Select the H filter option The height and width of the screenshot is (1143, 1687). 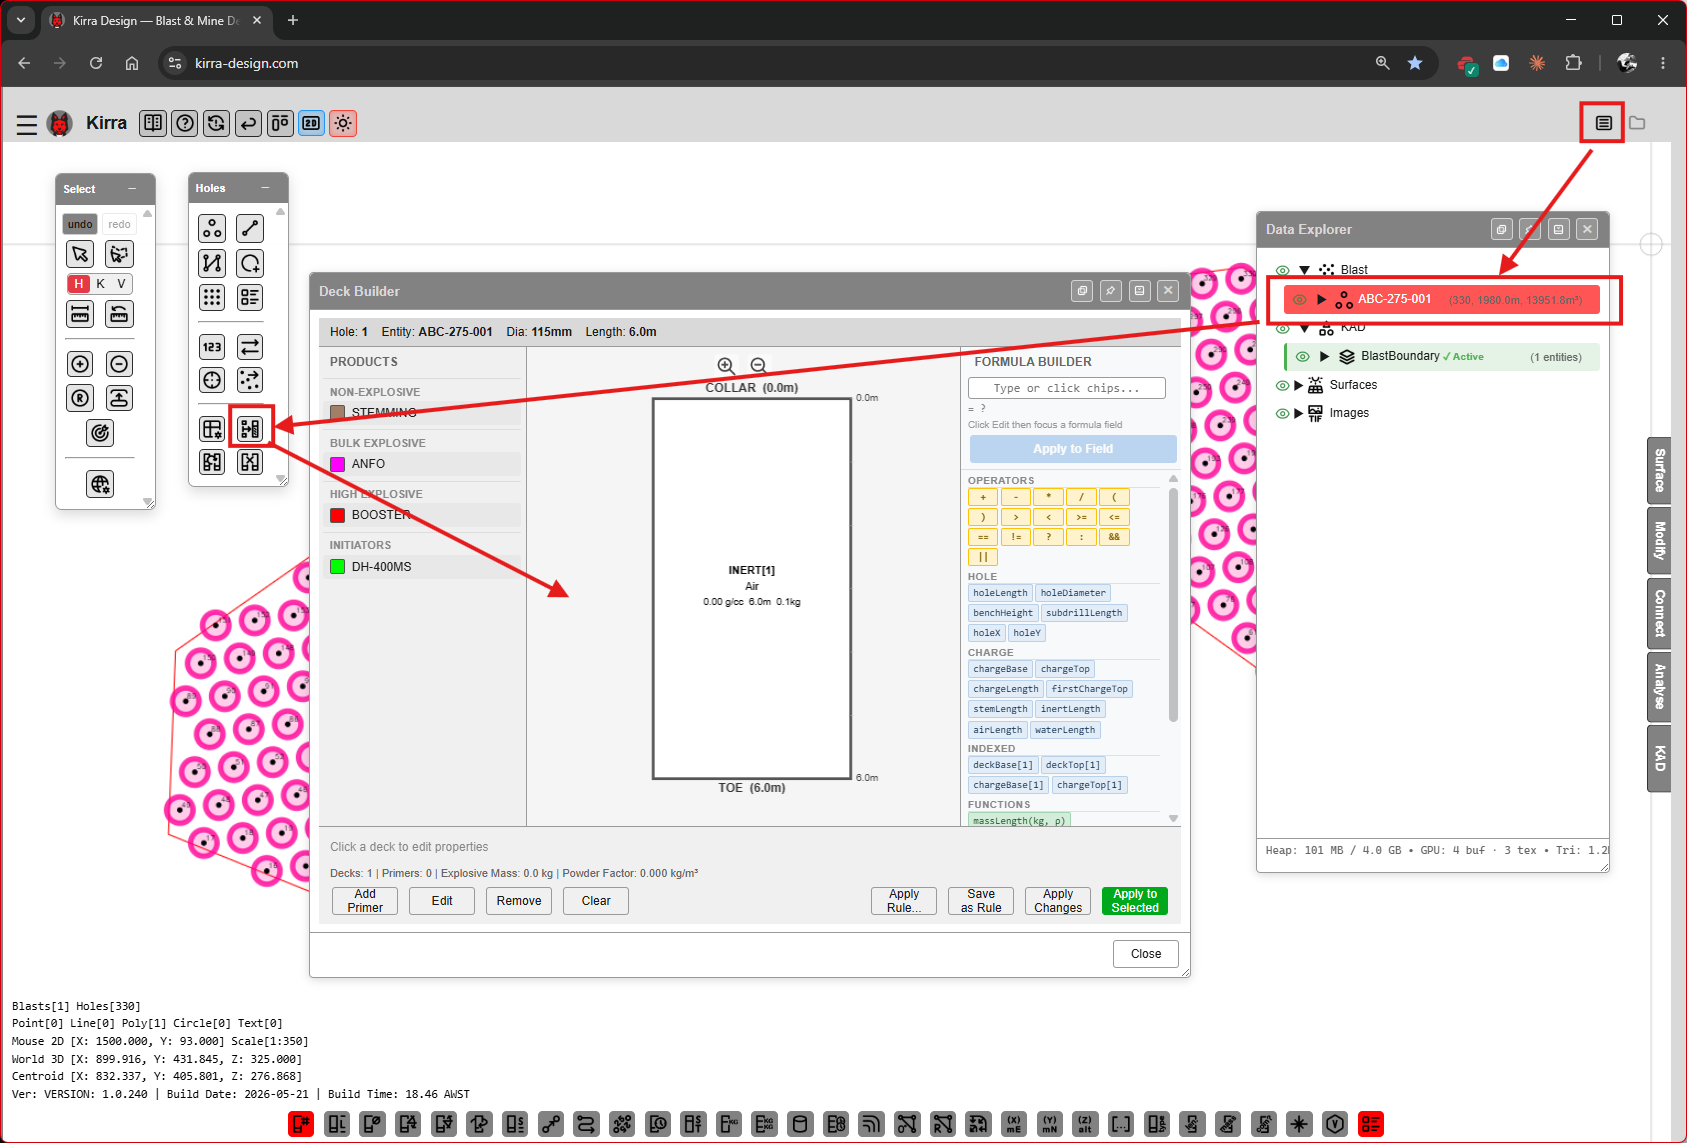tap(79, 284)
